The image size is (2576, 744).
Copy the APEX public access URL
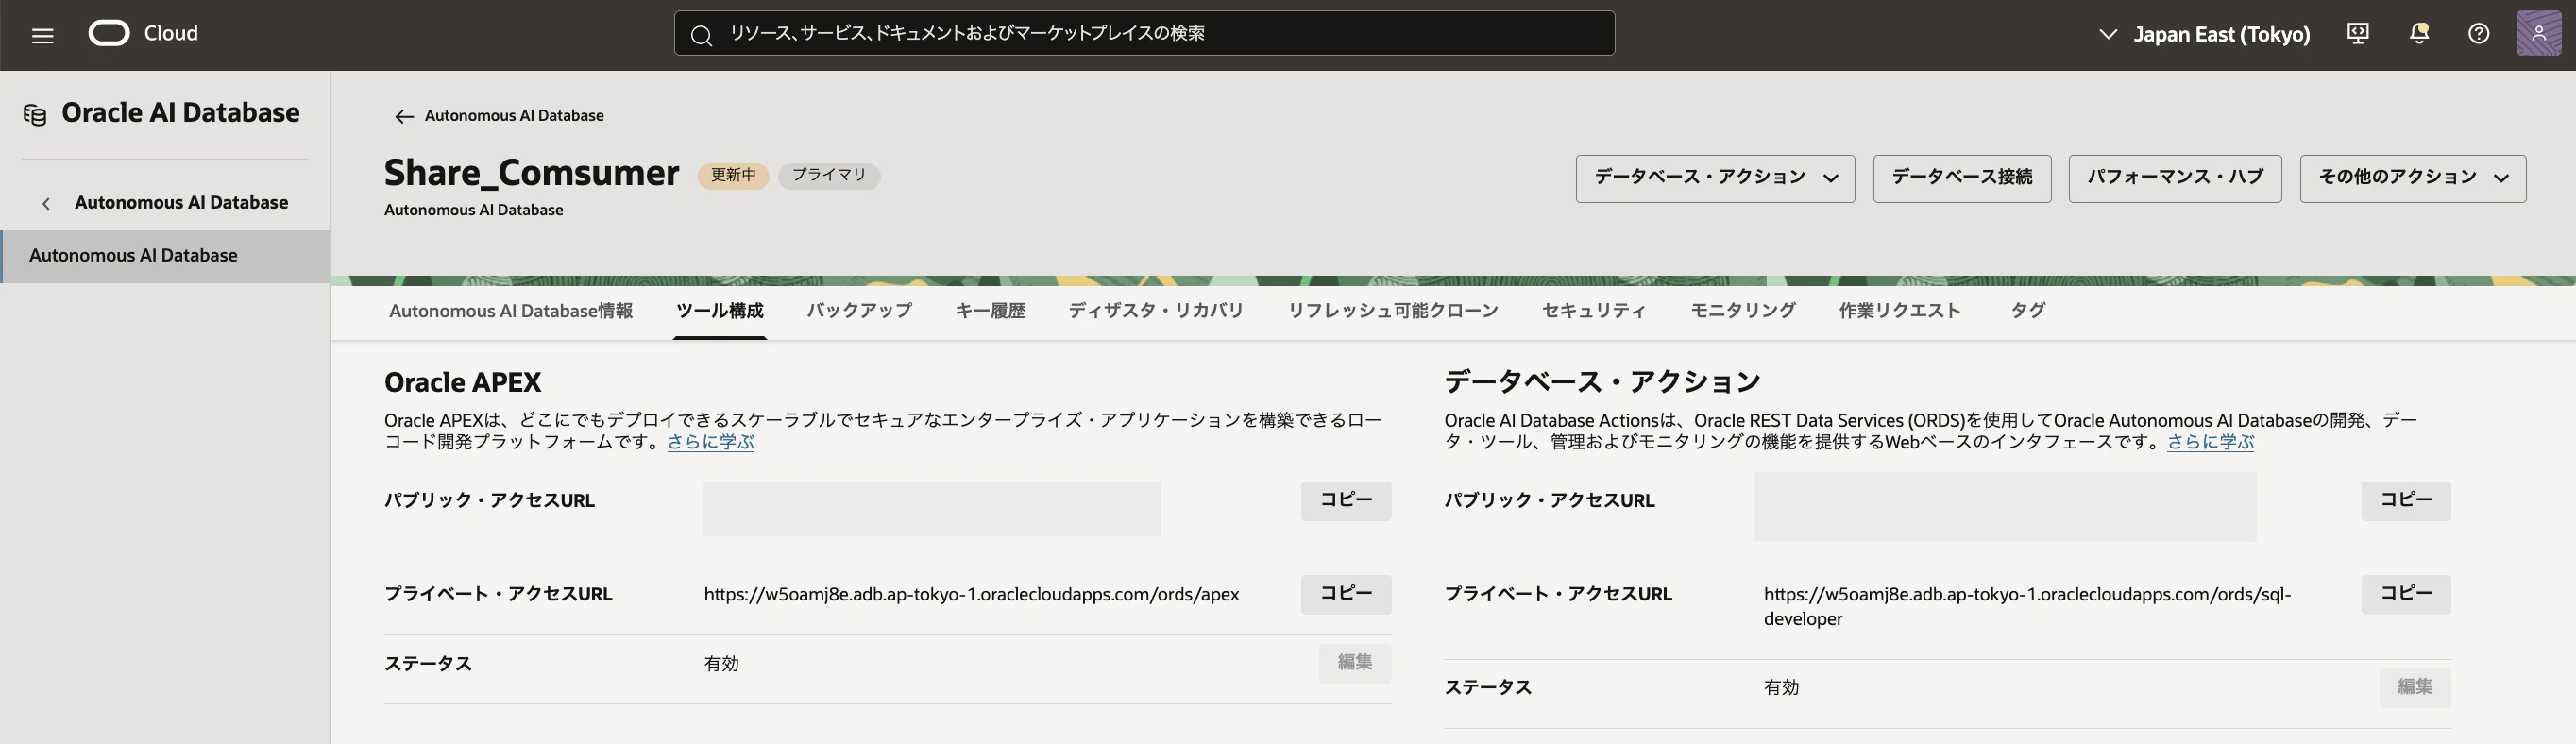click(x=1345, y=500)
